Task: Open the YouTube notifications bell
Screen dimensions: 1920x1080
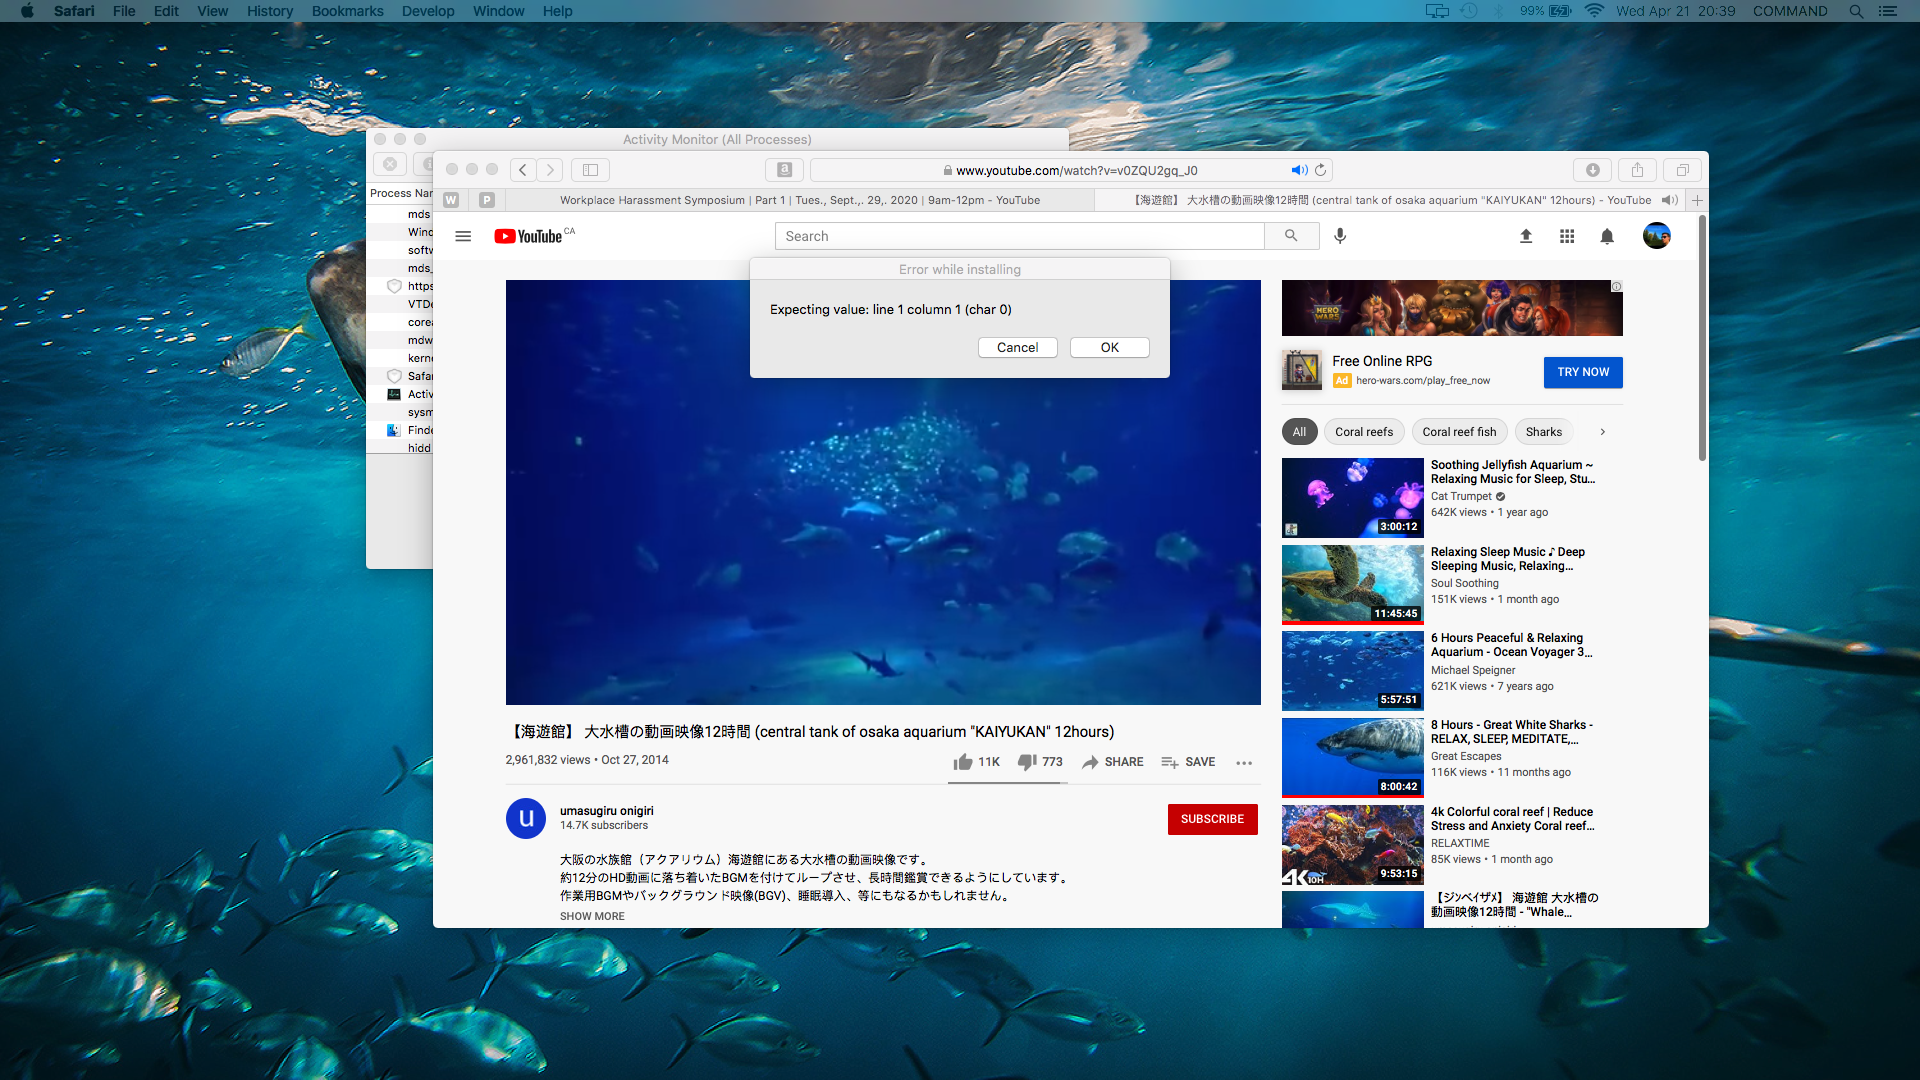Action: coord(1607,236)
